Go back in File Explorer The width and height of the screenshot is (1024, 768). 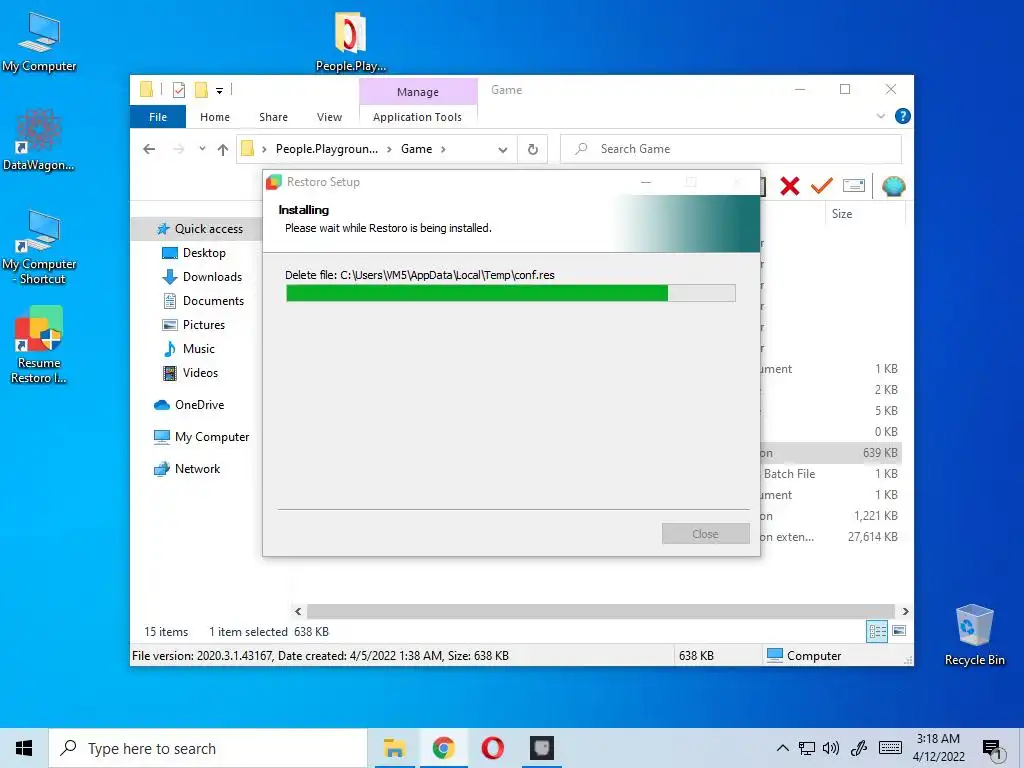(149, 149)
